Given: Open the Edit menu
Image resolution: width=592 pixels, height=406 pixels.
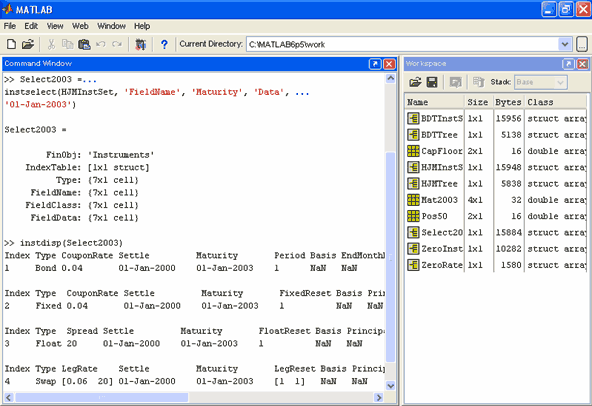Looking at the screenshot, I should tap(31, 26).
